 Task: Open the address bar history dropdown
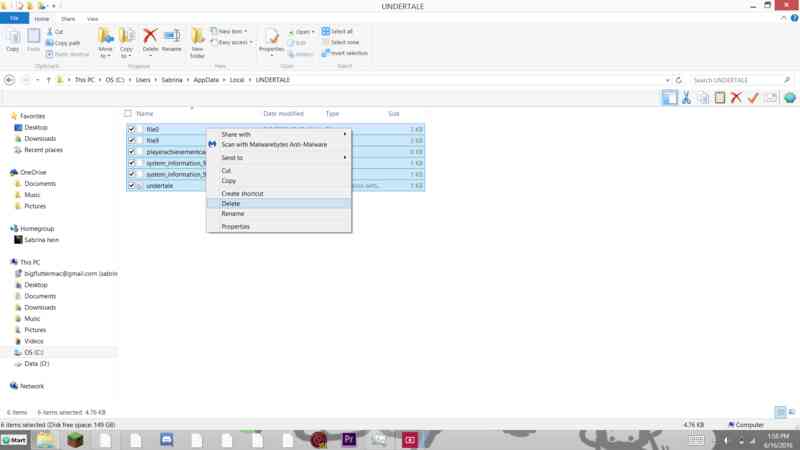667,80
